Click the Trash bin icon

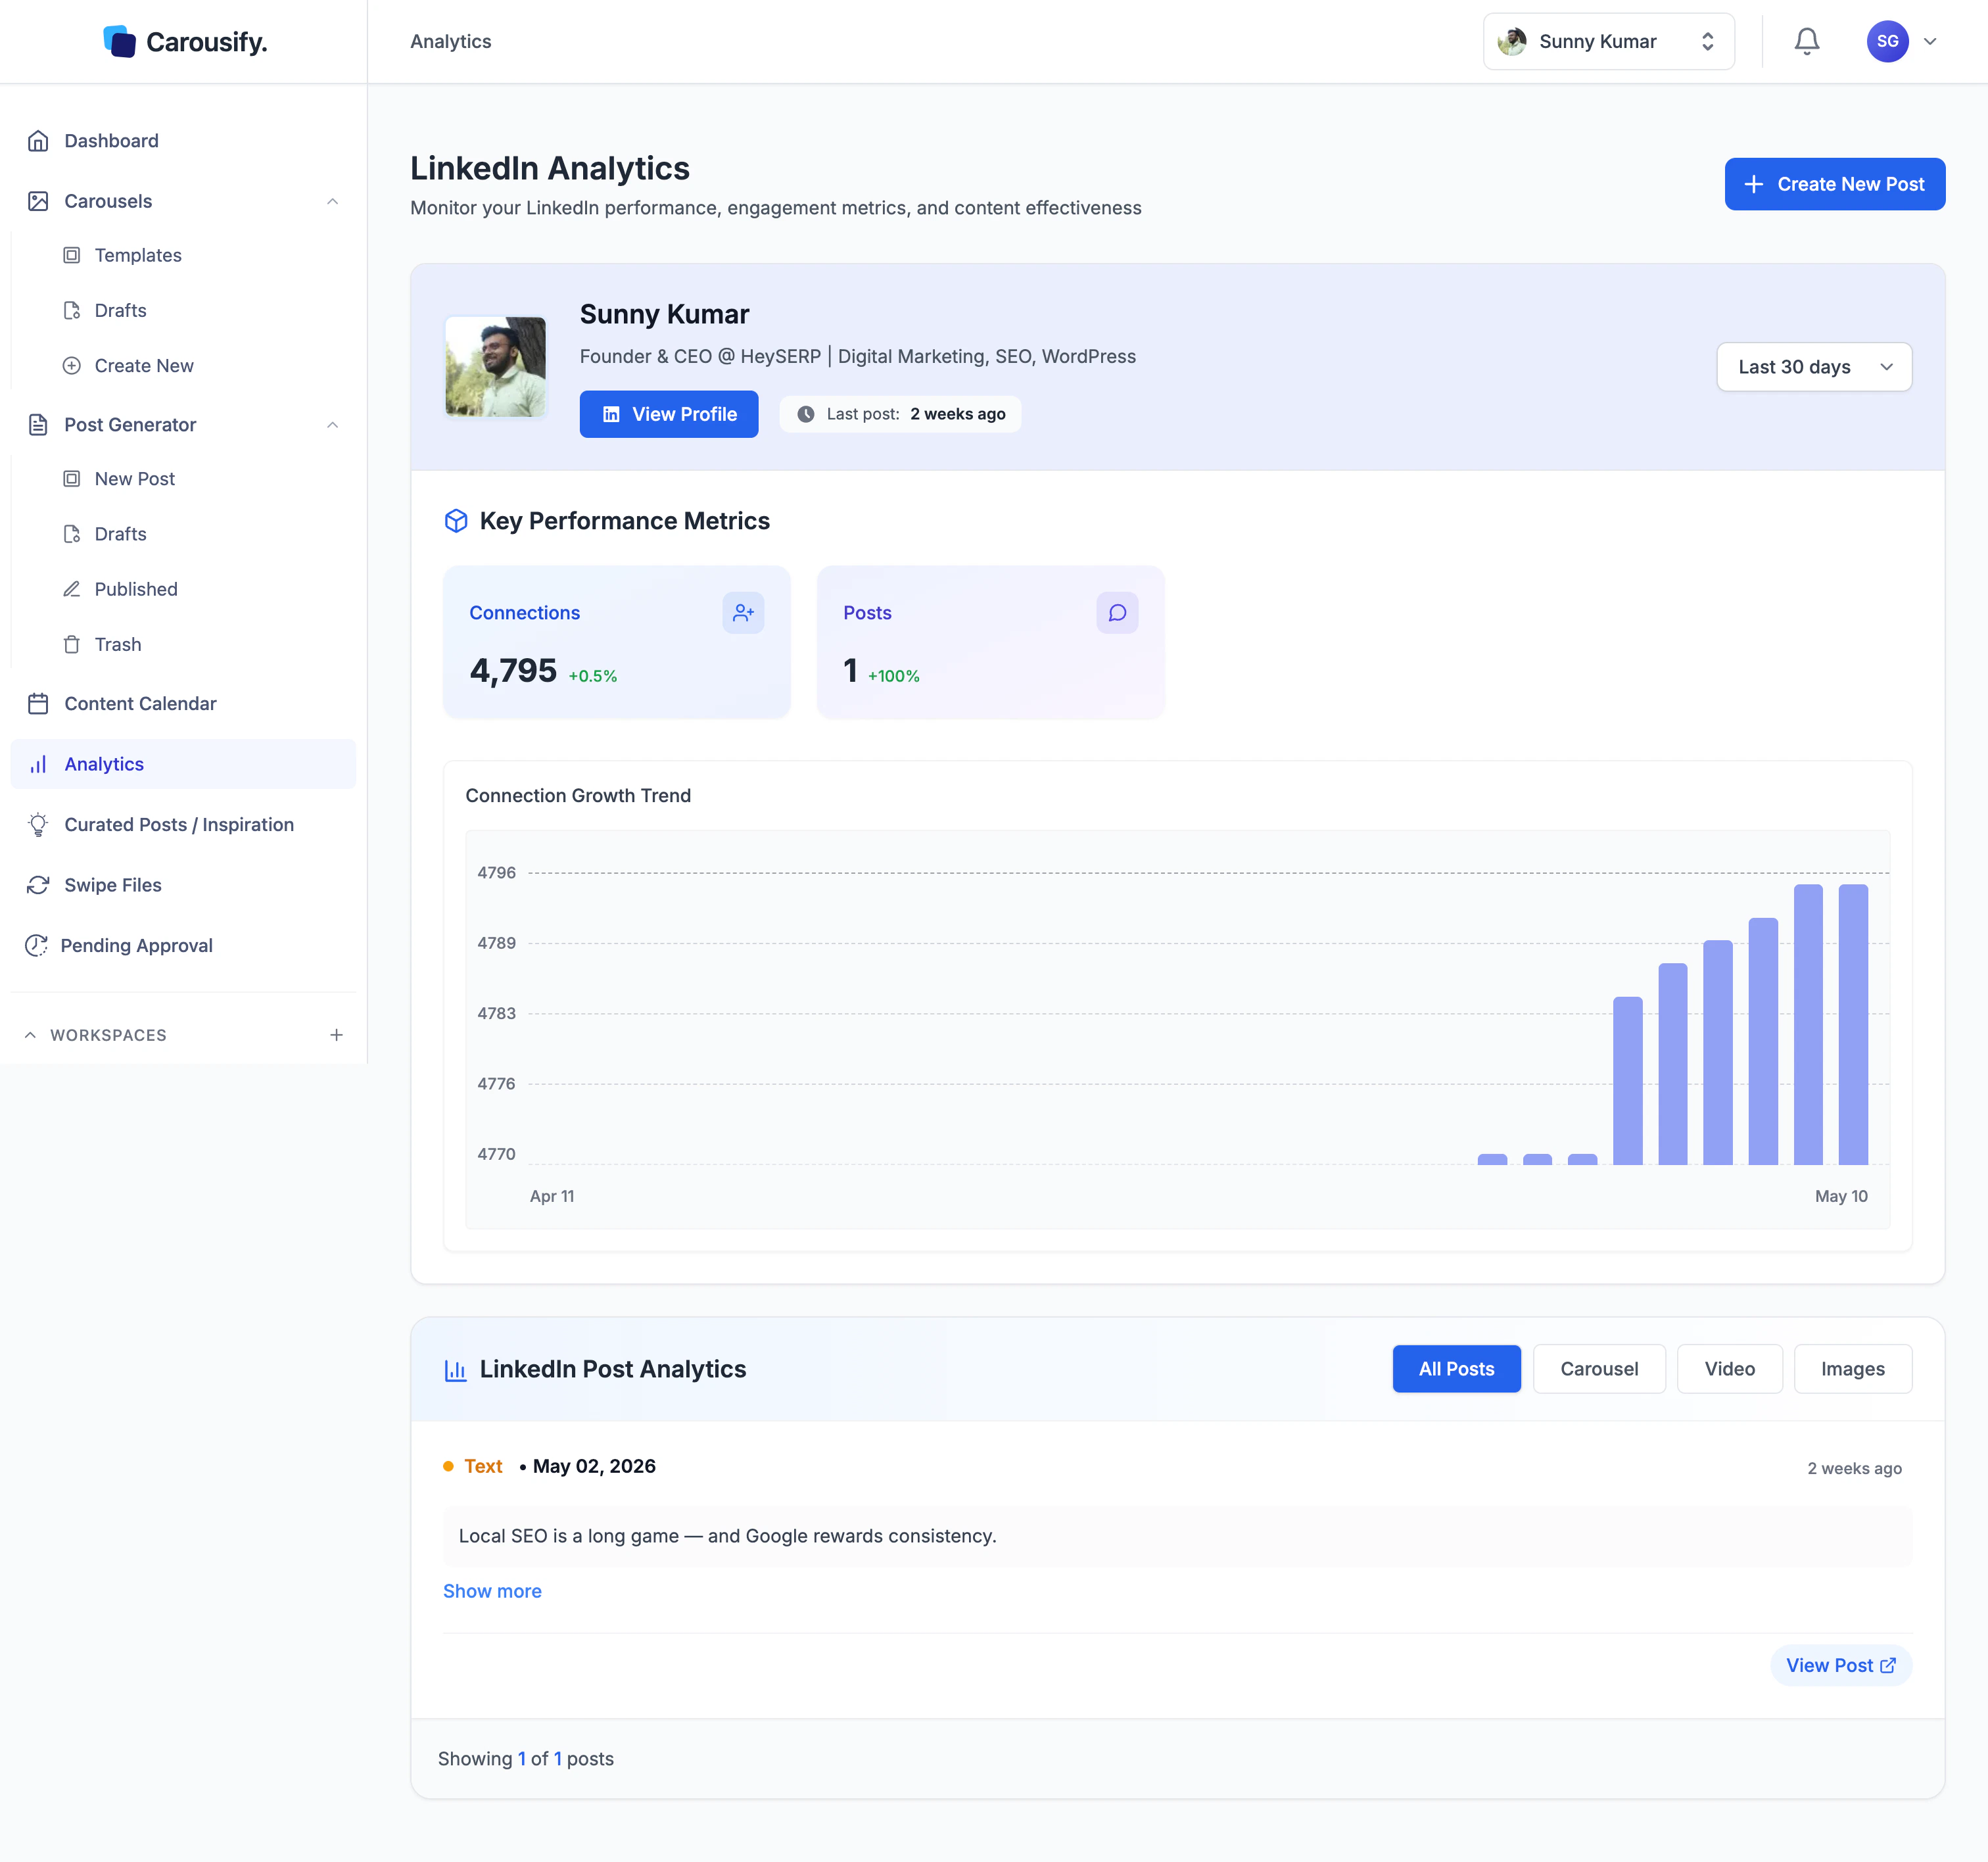pyautogui.click(x=72, y=645)
